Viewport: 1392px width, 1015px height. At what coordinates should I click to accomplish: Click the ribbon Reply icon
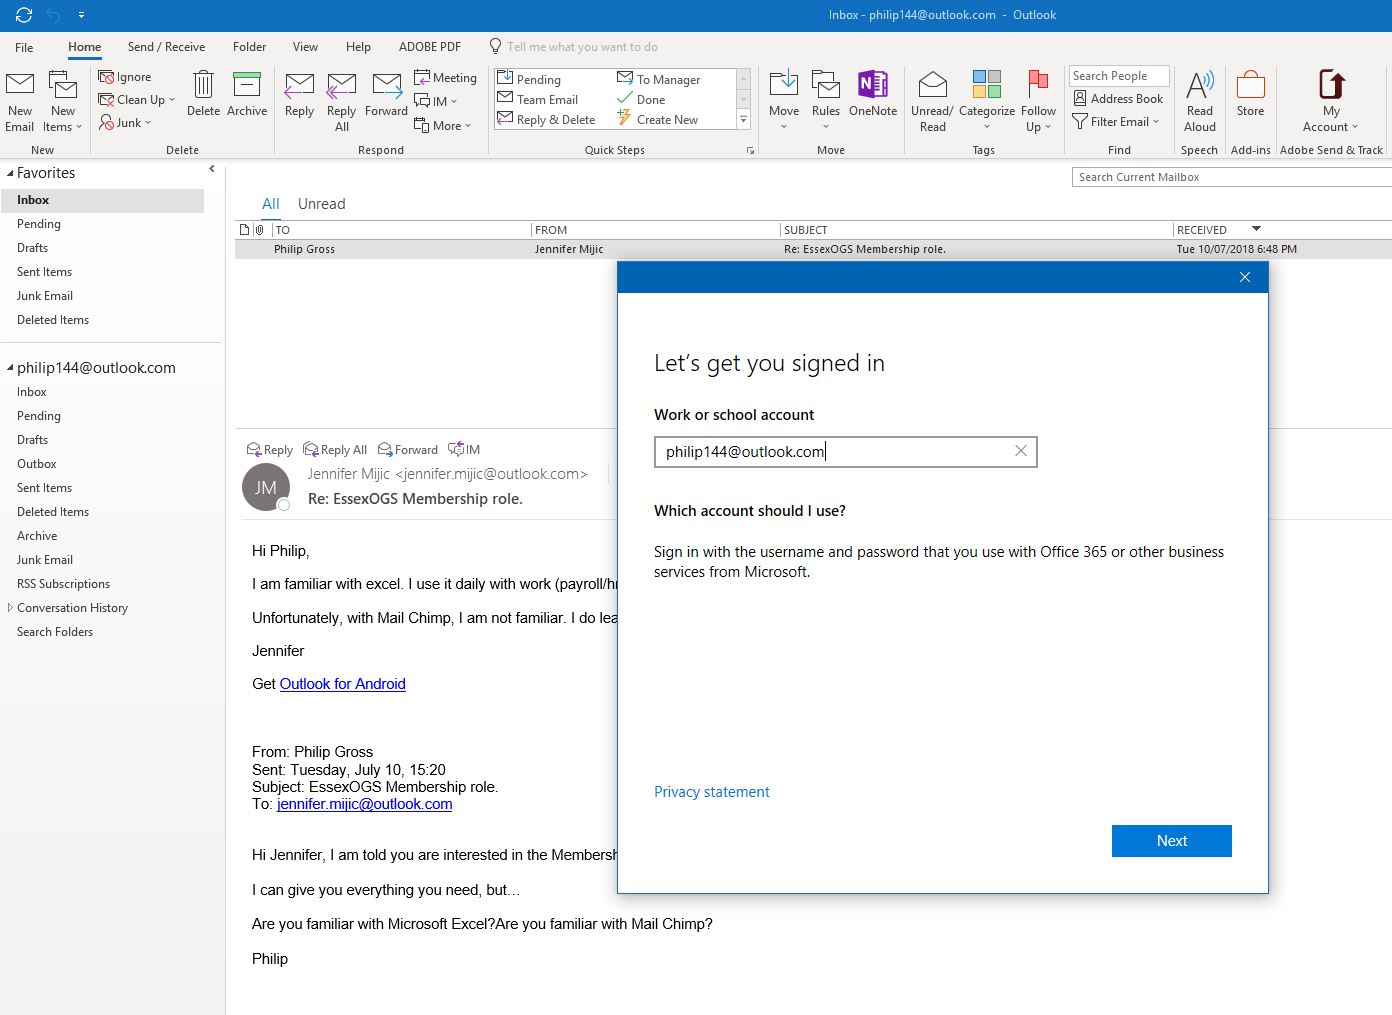pyautogui.click(x=299, y=86)
